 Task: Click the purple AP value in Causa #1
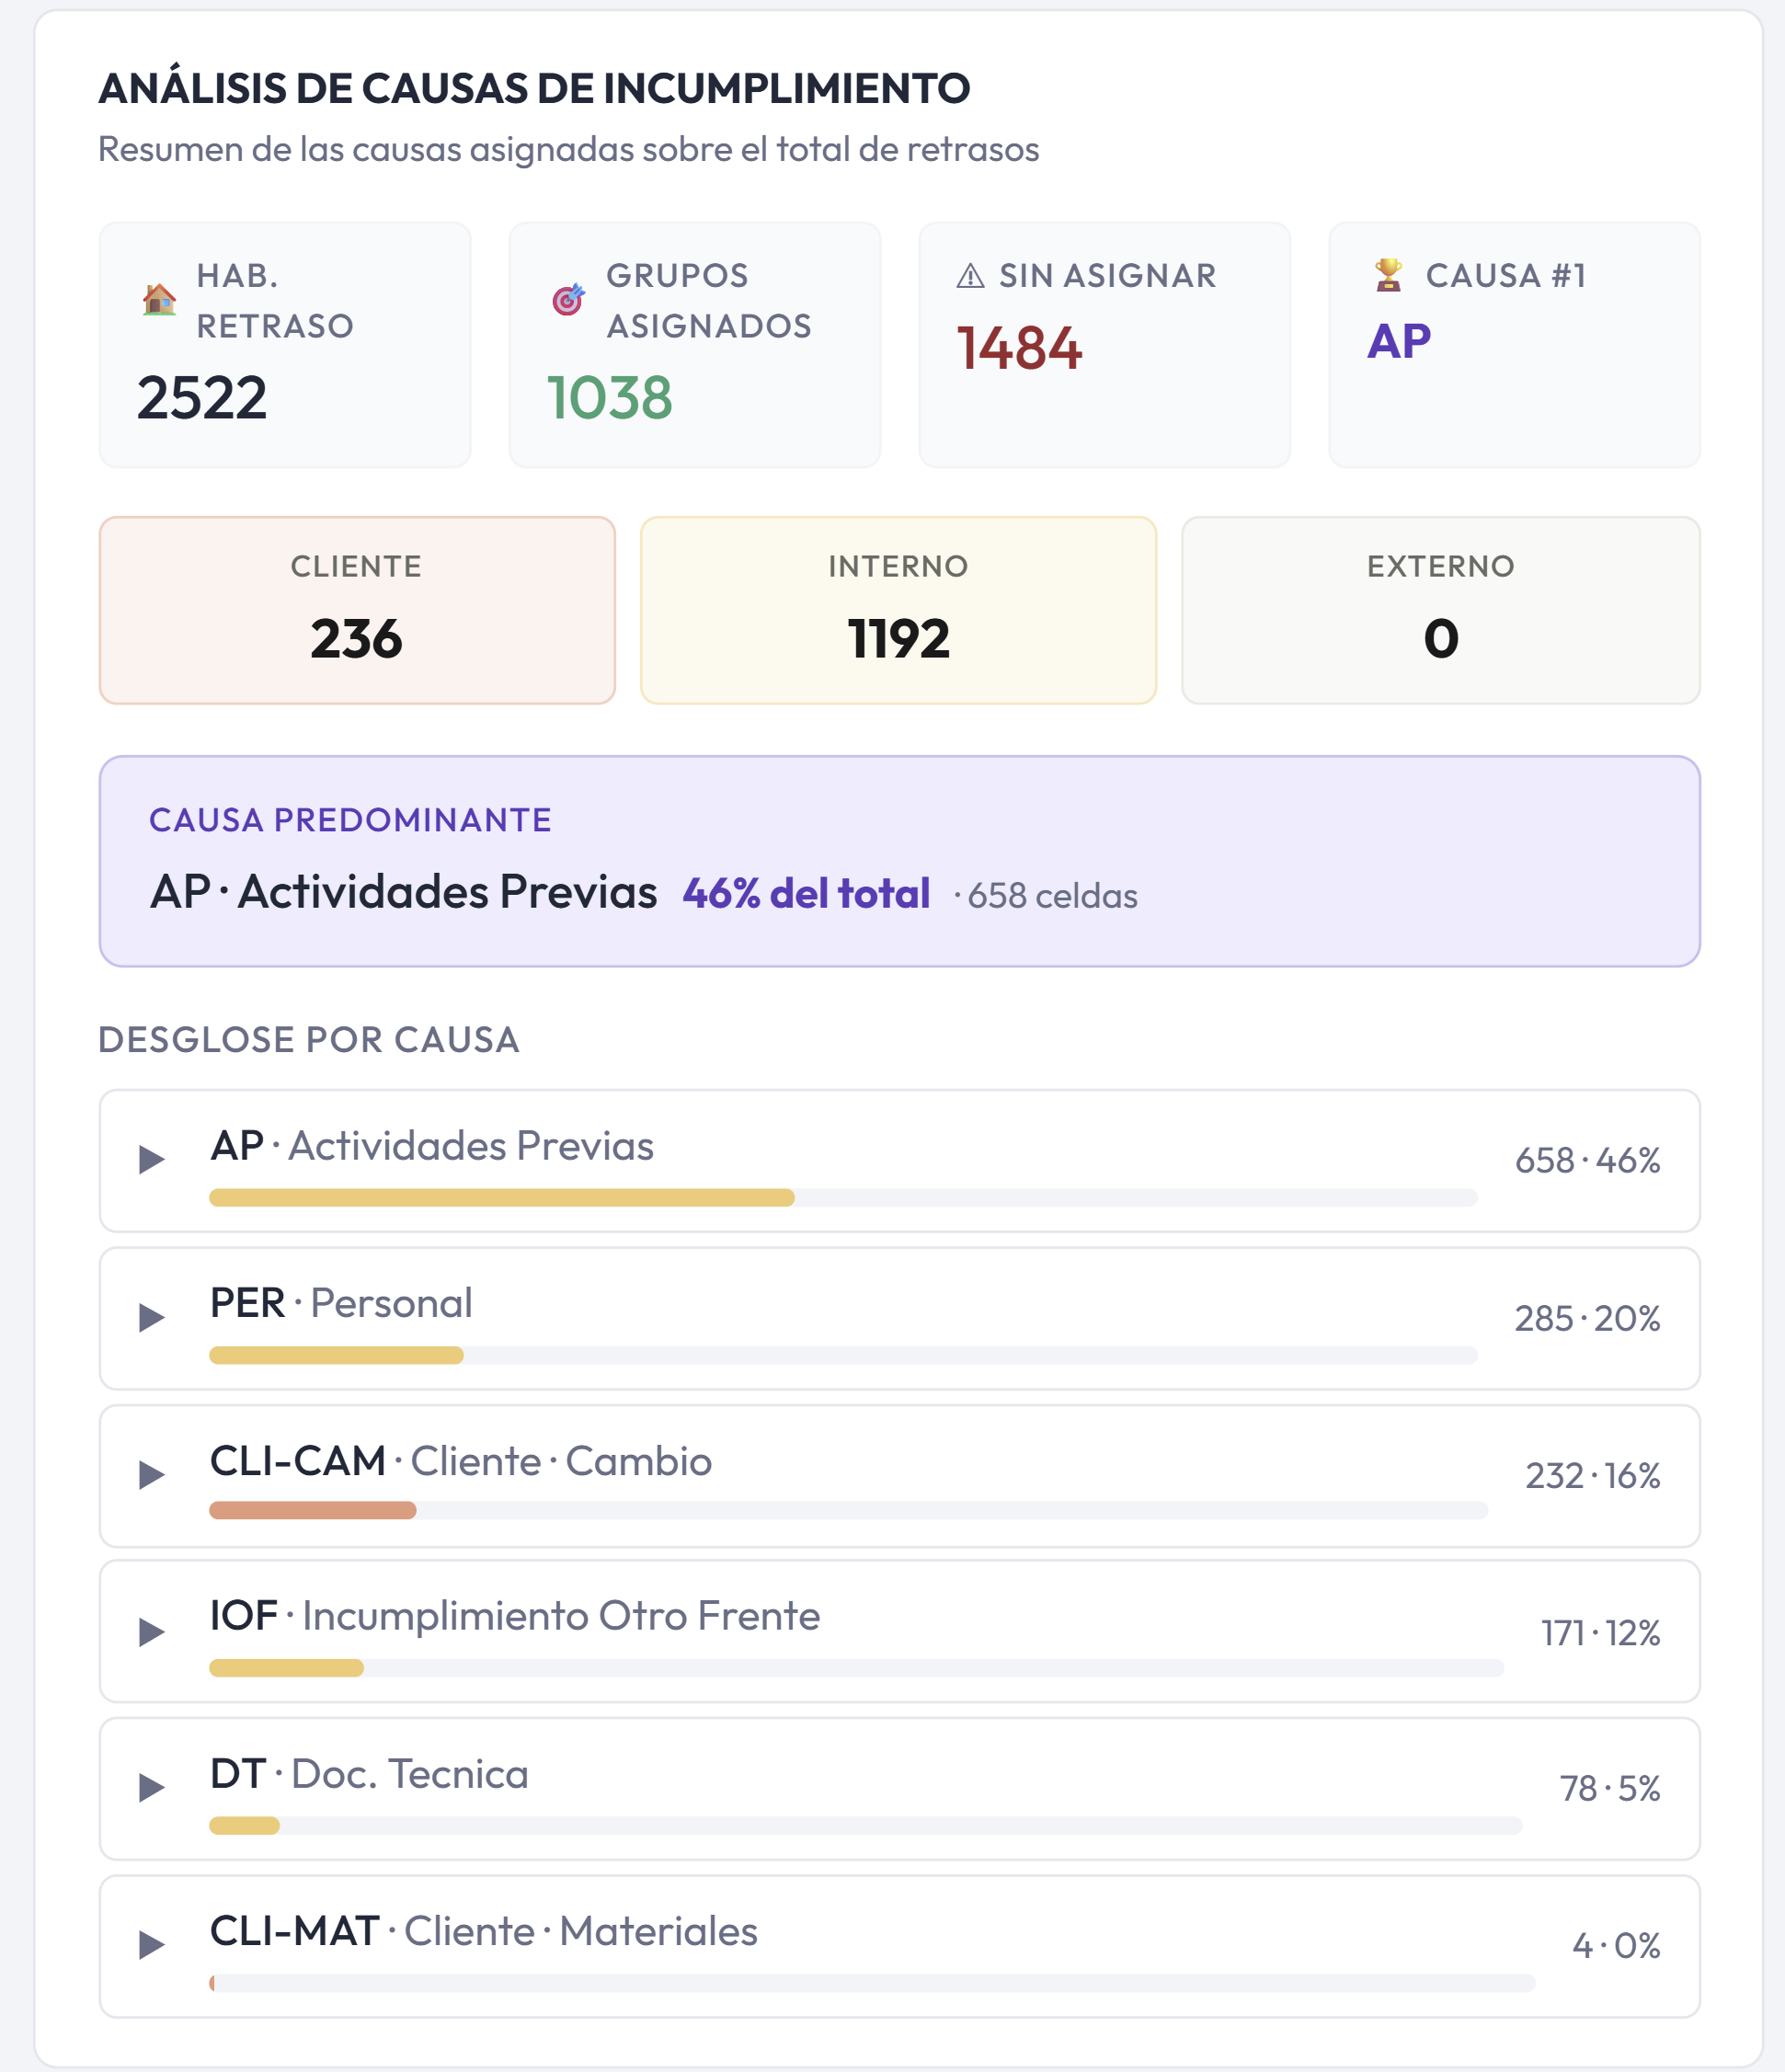point(1399,341)
